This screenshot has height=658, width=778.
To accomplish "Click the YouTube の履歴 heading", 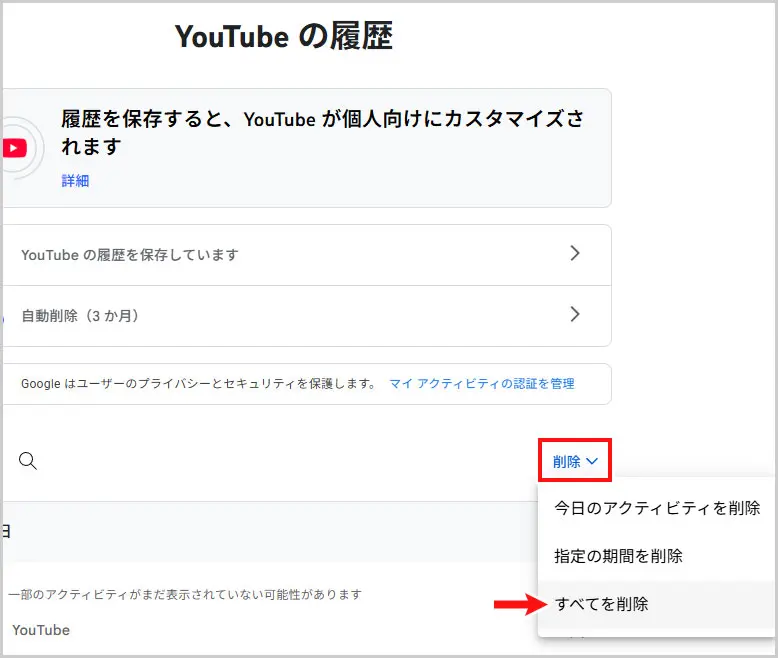I will [x=284, y=36].
